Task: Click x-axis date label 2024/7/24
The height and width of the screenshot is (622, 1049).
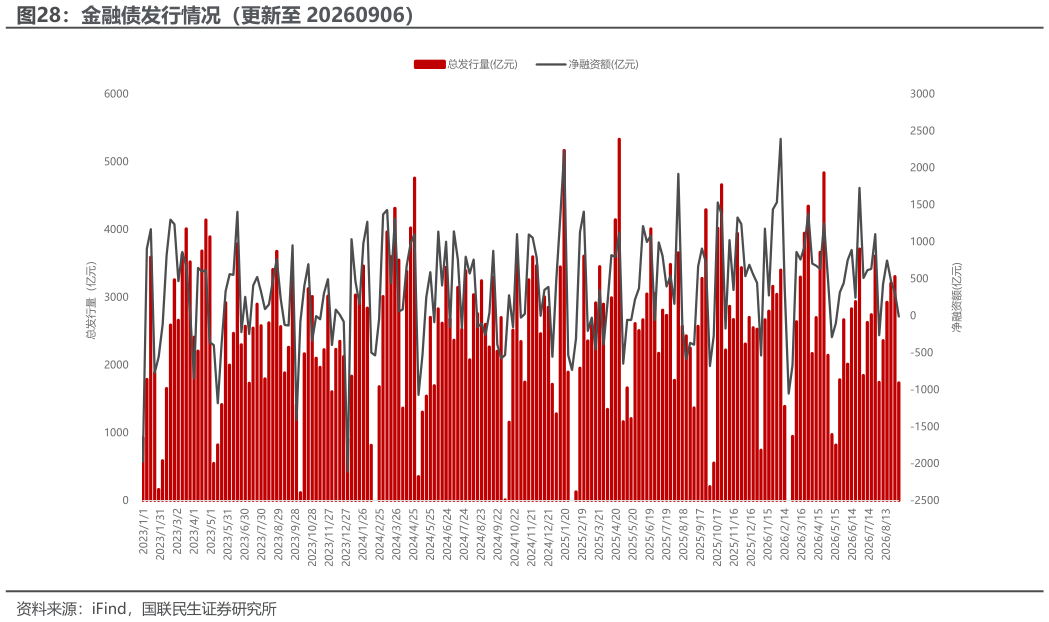Action: point(464,535)
